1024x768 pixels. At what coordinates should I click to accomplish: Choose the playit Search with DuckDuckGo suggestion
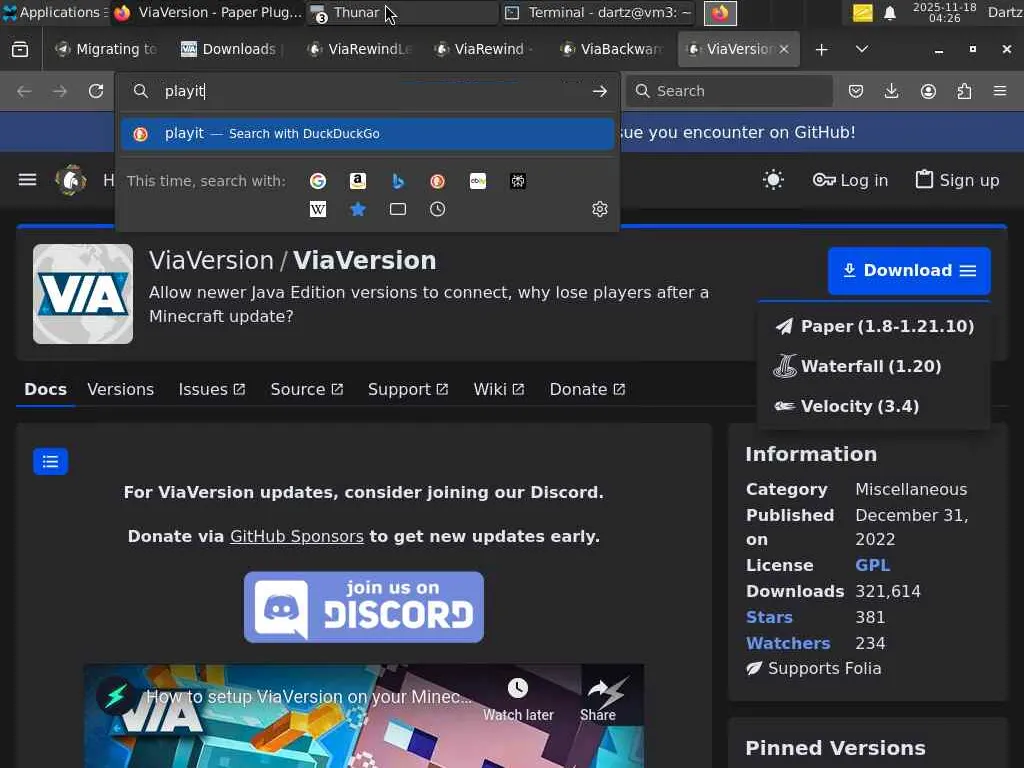[367, 134]
